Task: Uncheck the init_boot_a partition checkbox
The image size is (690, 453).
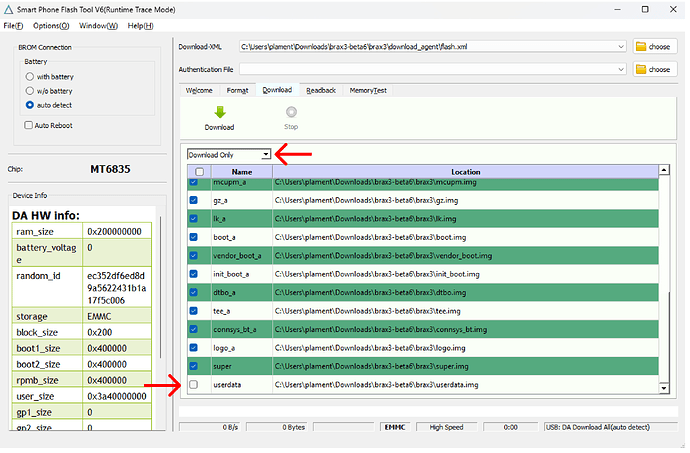Action: (x=194, y=275)
